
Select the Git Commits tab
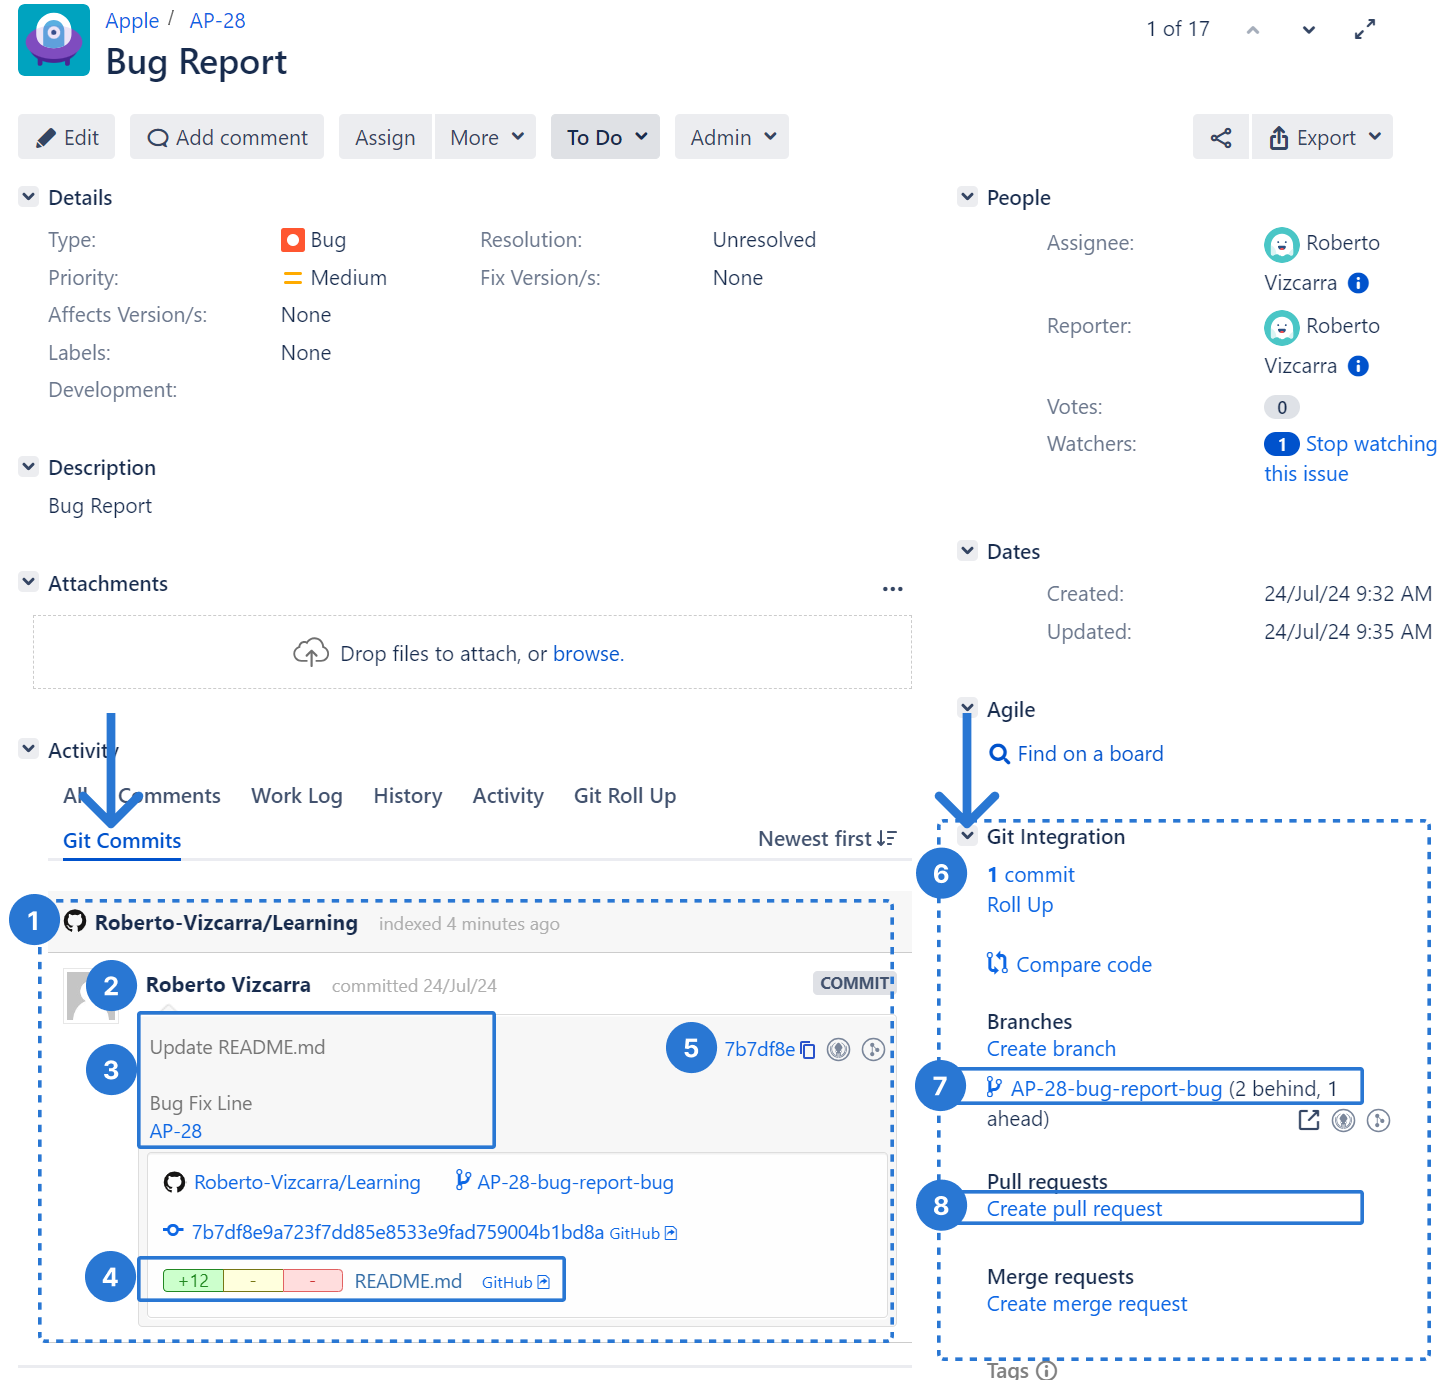(122, 841)
